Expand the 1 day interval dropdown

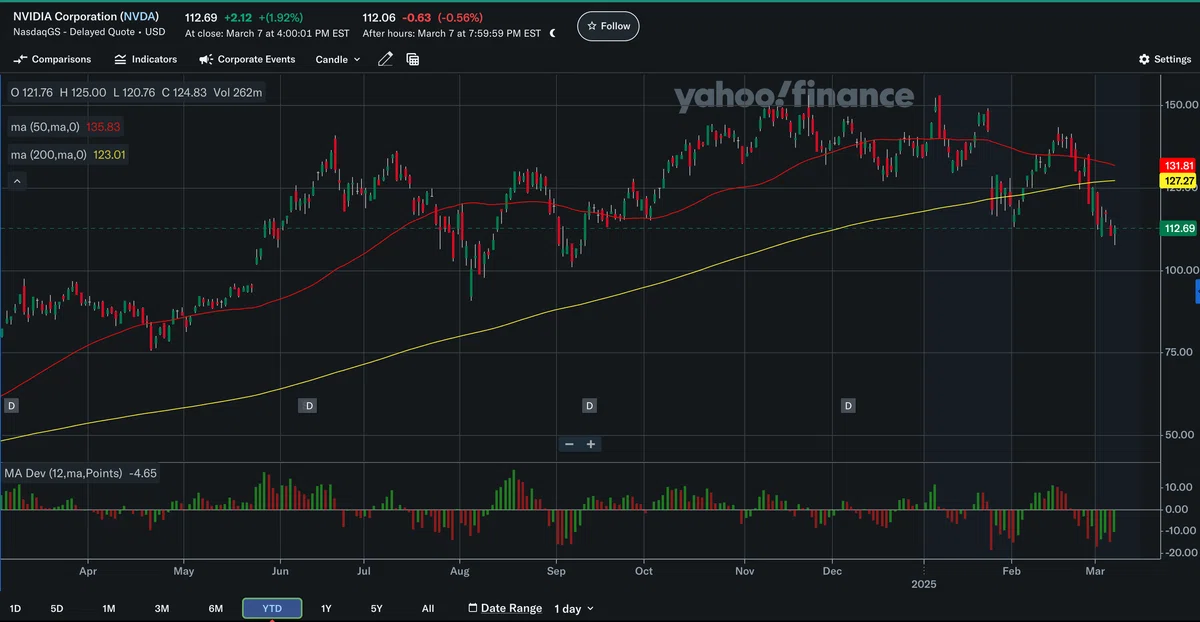tap(574, 608)
